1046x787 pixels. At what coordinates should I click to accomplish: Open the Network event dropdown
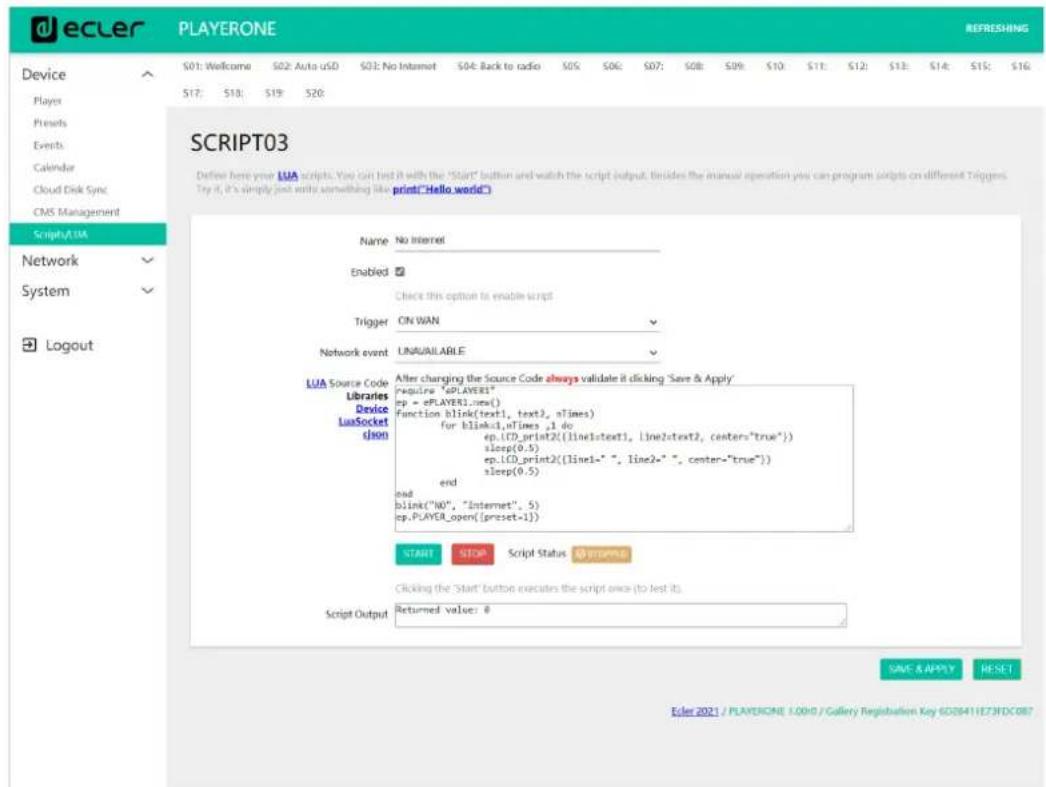click(x=527, y=351)
